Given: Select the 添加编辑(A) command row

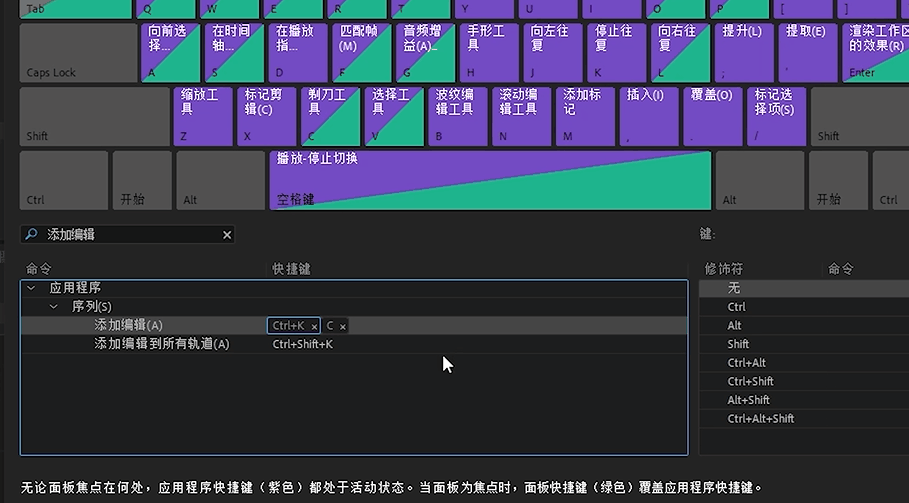Looking at the screenshot, I should point(354,326).
